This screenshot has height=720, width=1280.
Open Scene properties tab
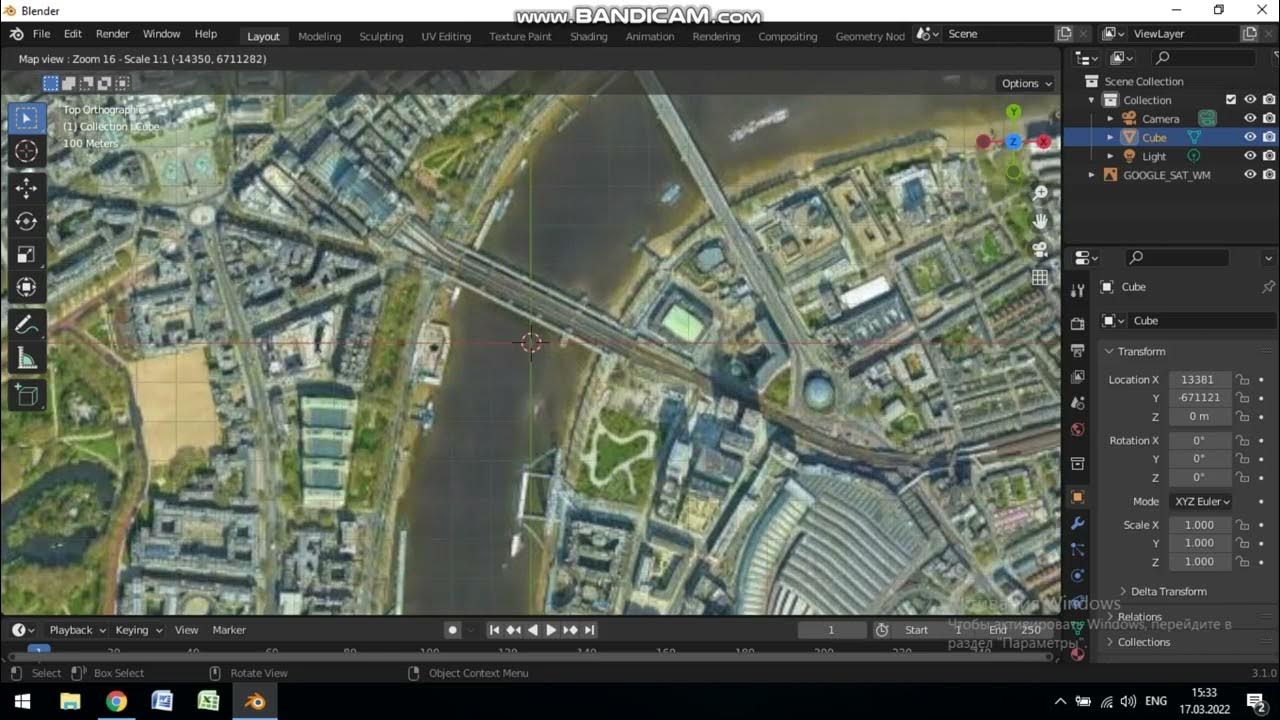(1077, 403)
